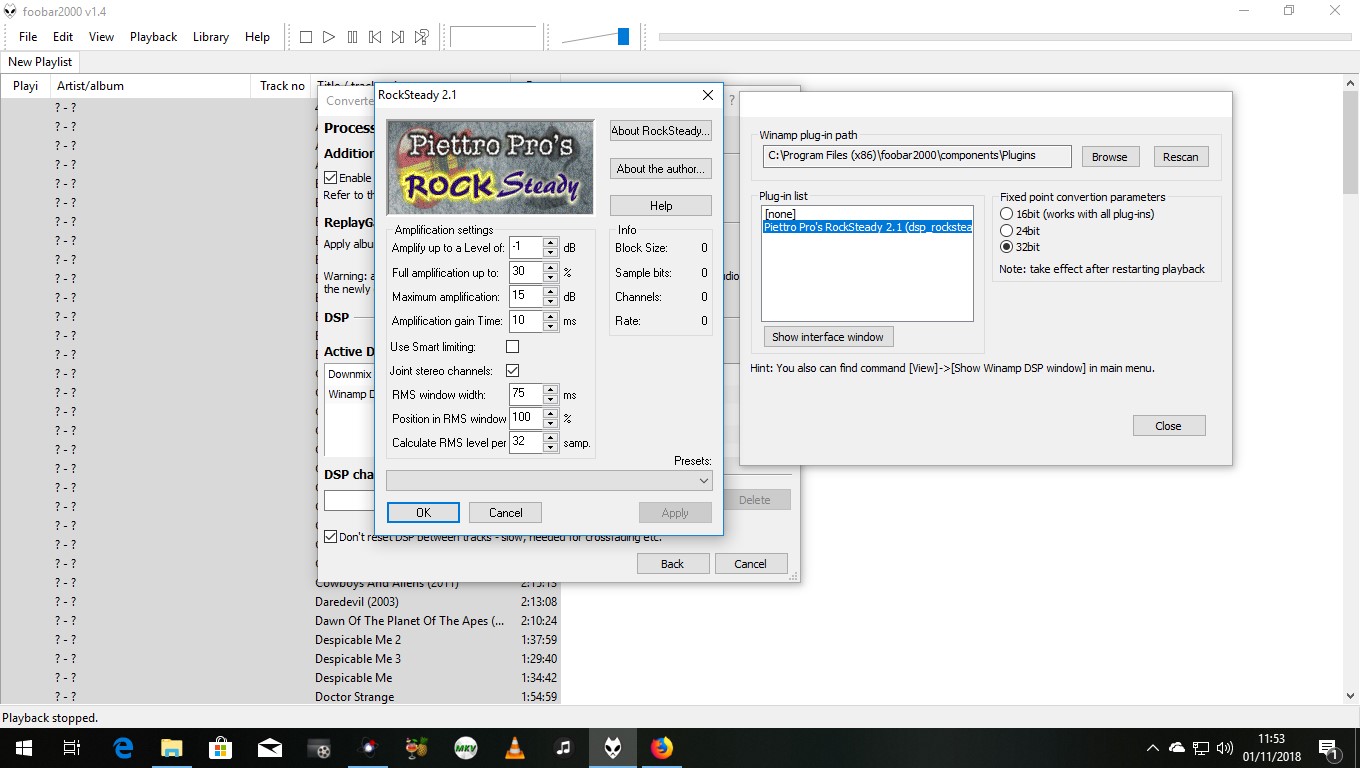This screenshot has width=1360, height=768.
Task: Click Close in the Winamp plug-in dialog
Action: tap(1169, 426)
